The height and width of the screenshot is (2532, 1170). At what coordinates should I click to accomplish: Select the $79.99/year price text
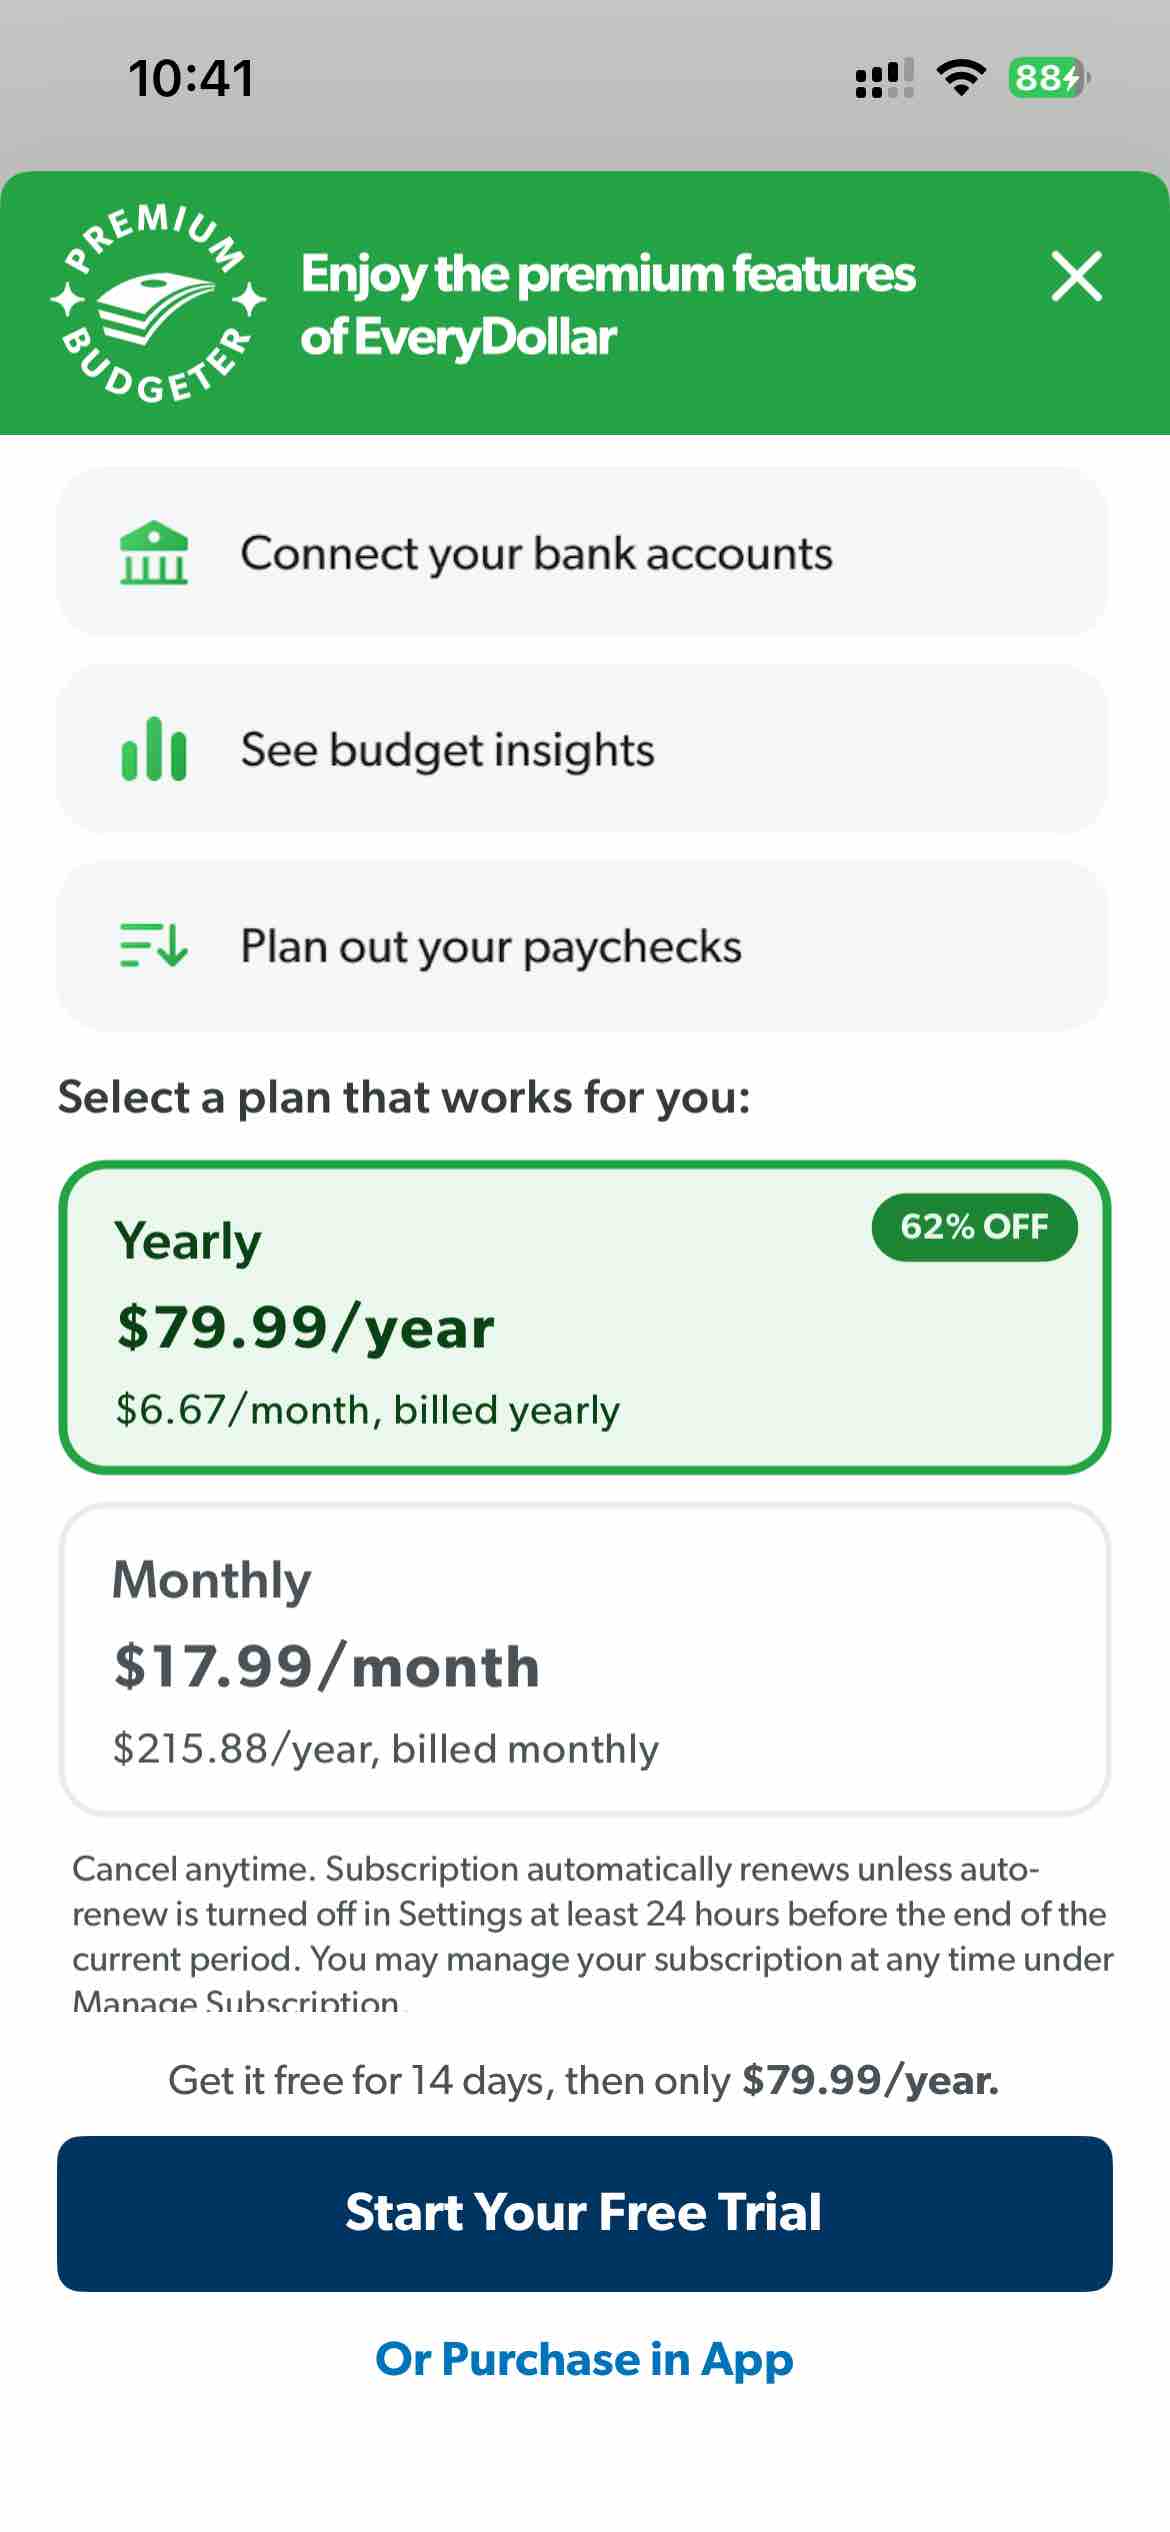pyautogui.click(x=303, y=1327)
